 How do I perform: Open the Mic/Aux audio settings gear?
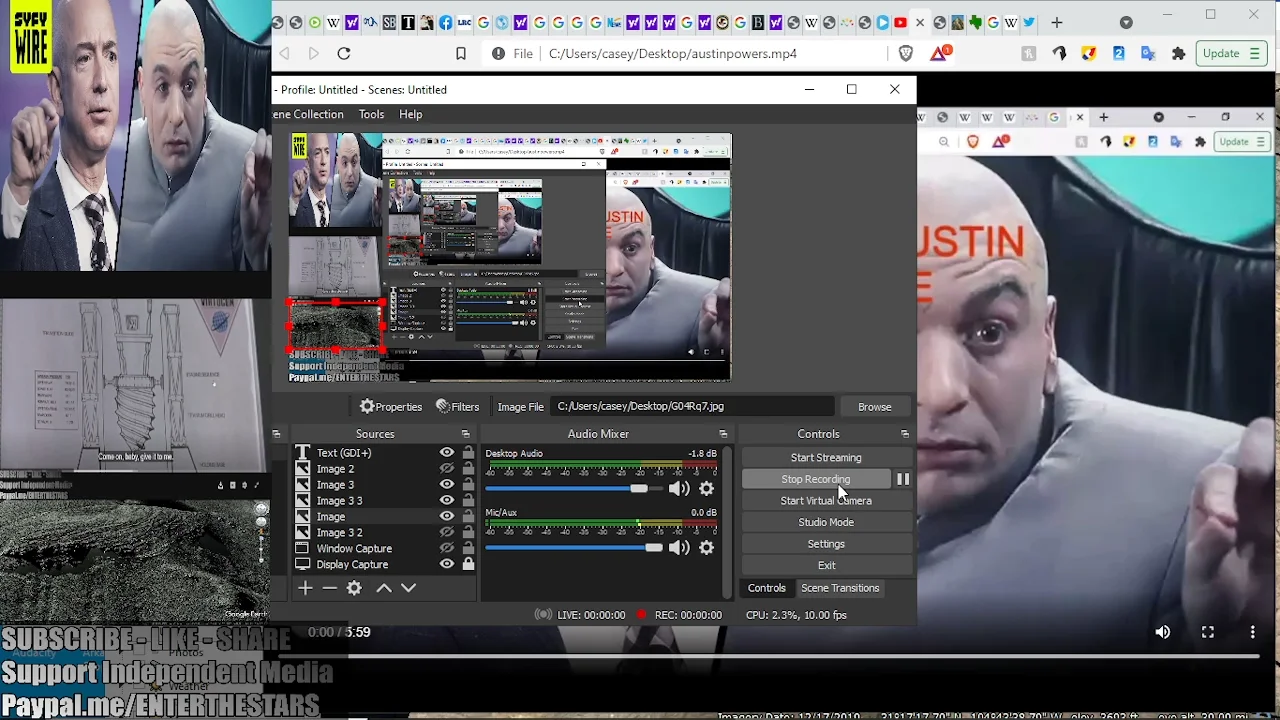(x=707, y=548)
